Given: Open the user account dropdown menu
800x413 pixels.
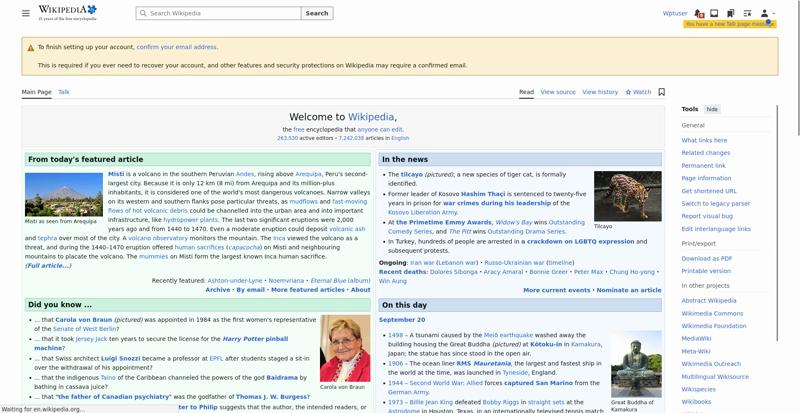Looking at the screenshot, I should pos(767,13).
